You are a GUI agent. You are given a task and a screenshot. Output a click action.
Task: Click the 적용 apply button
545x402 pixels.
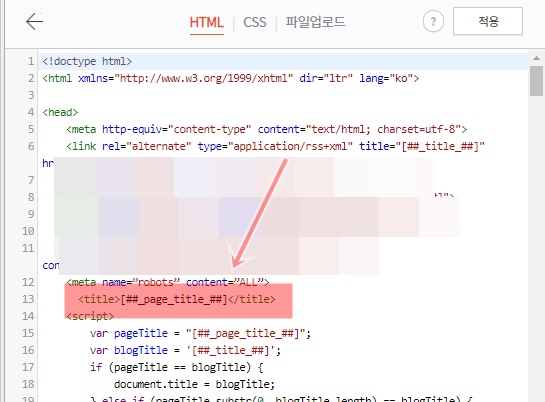pos(488,21)
